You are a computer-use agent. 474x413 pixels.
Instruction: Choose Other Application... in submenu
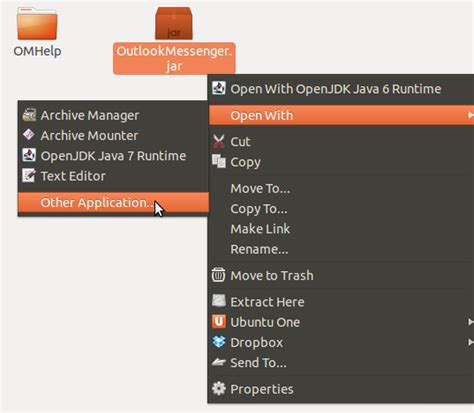[x=113, y=202]
